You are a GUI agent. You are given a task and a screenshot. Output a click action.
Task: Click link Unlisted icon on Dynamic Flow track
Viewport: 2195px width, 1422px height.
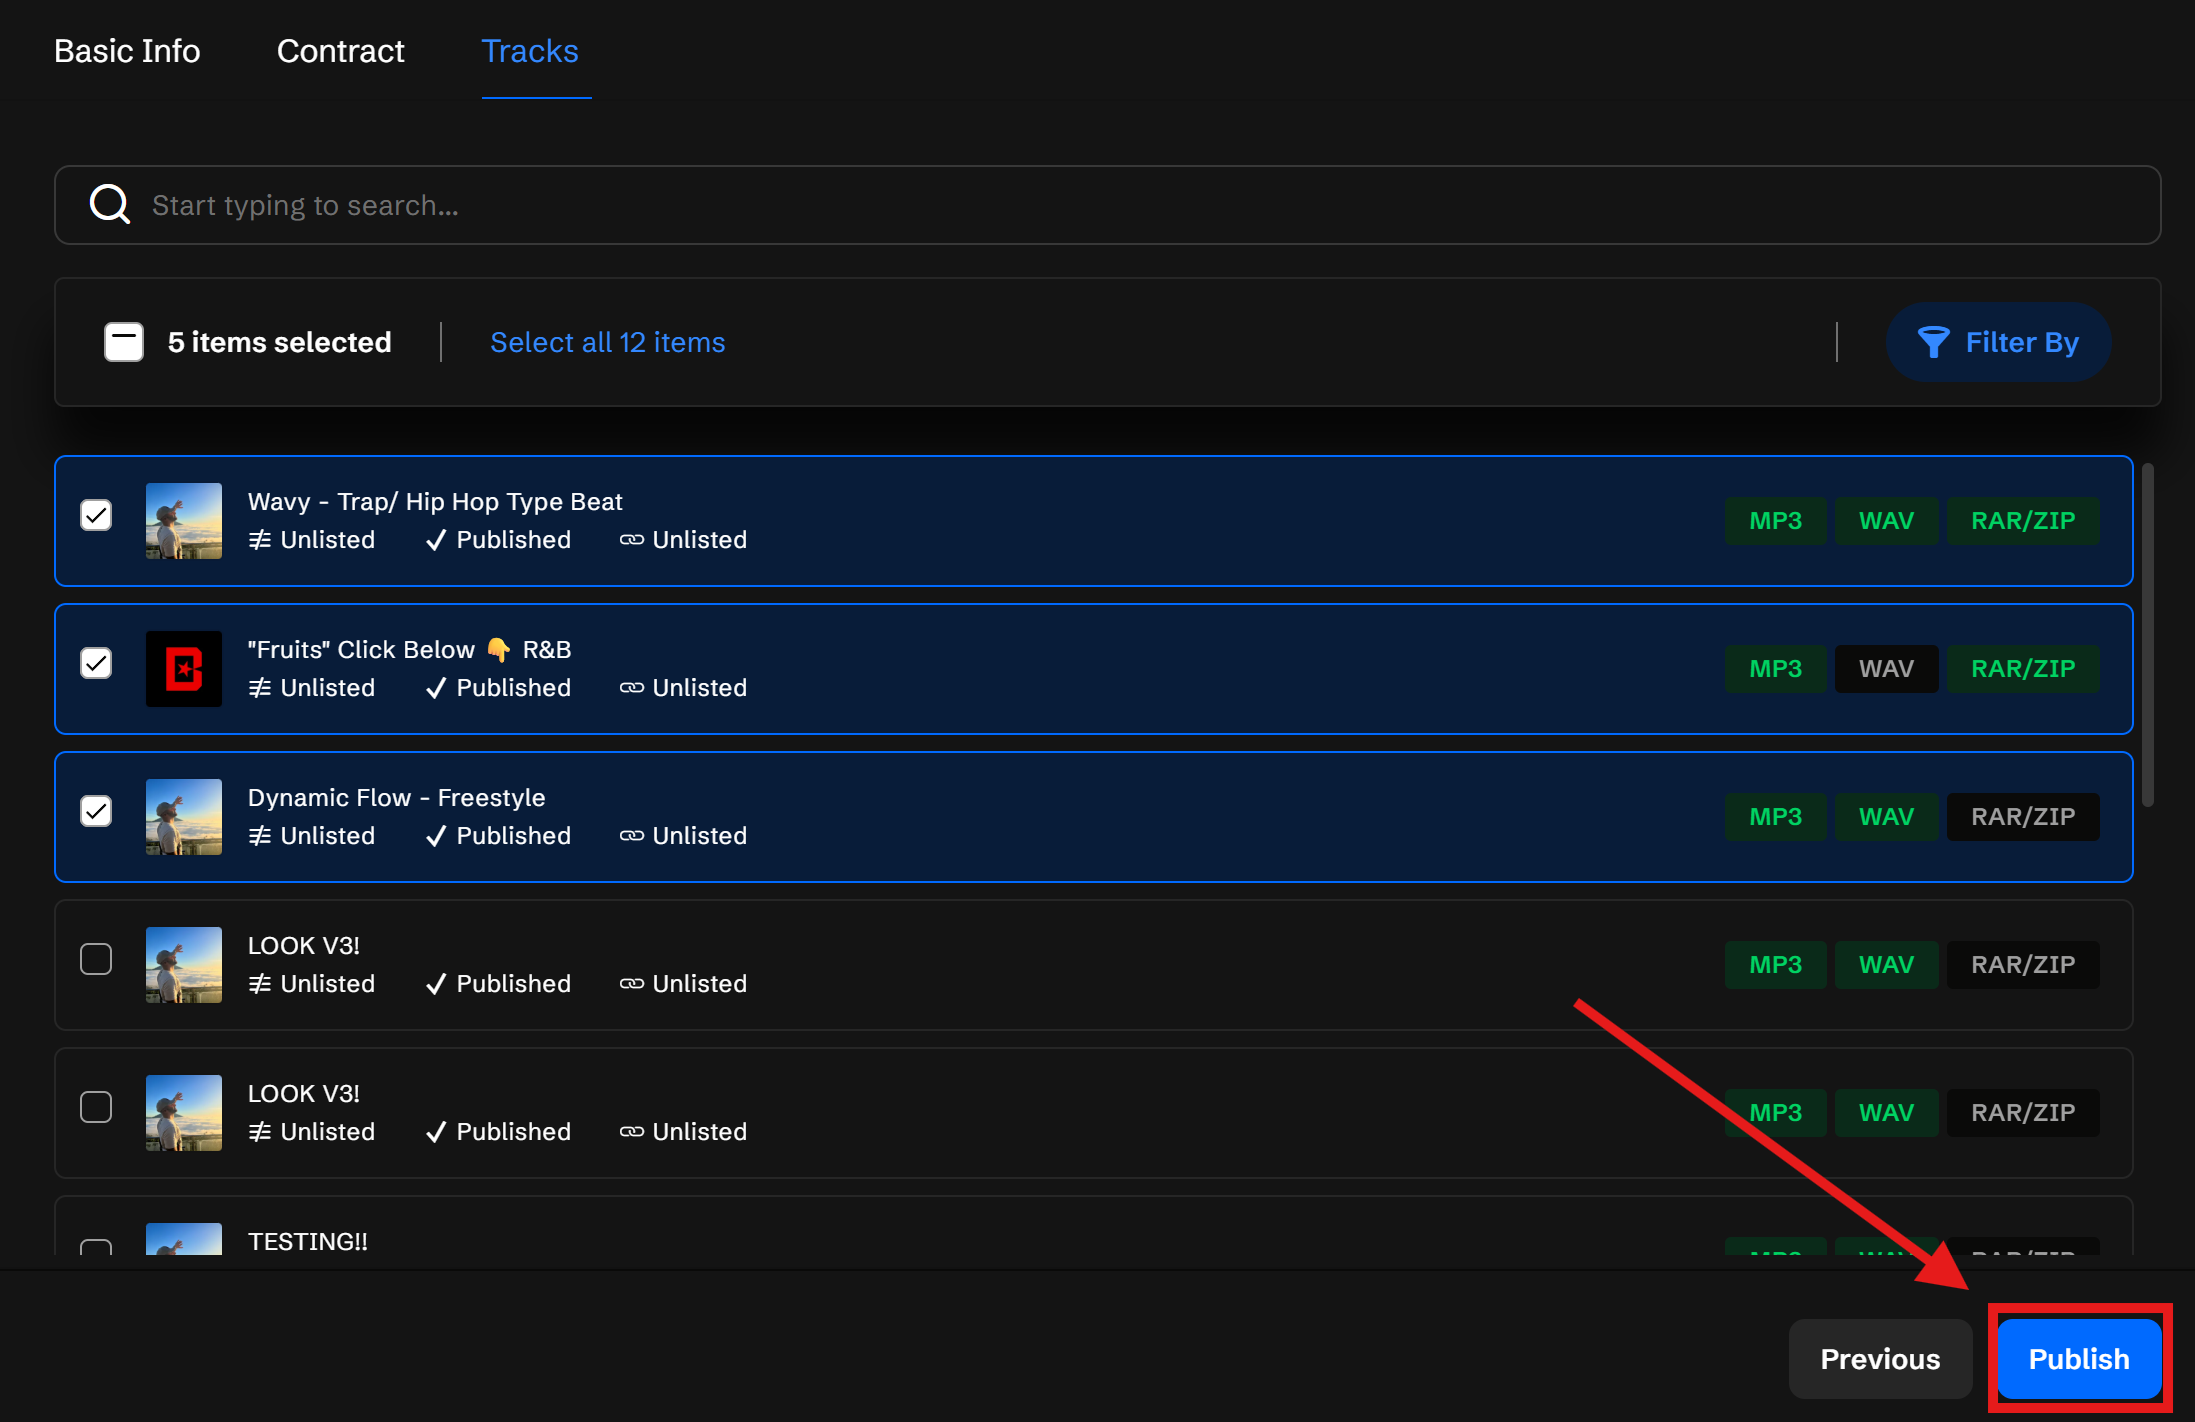pos(631,836)
